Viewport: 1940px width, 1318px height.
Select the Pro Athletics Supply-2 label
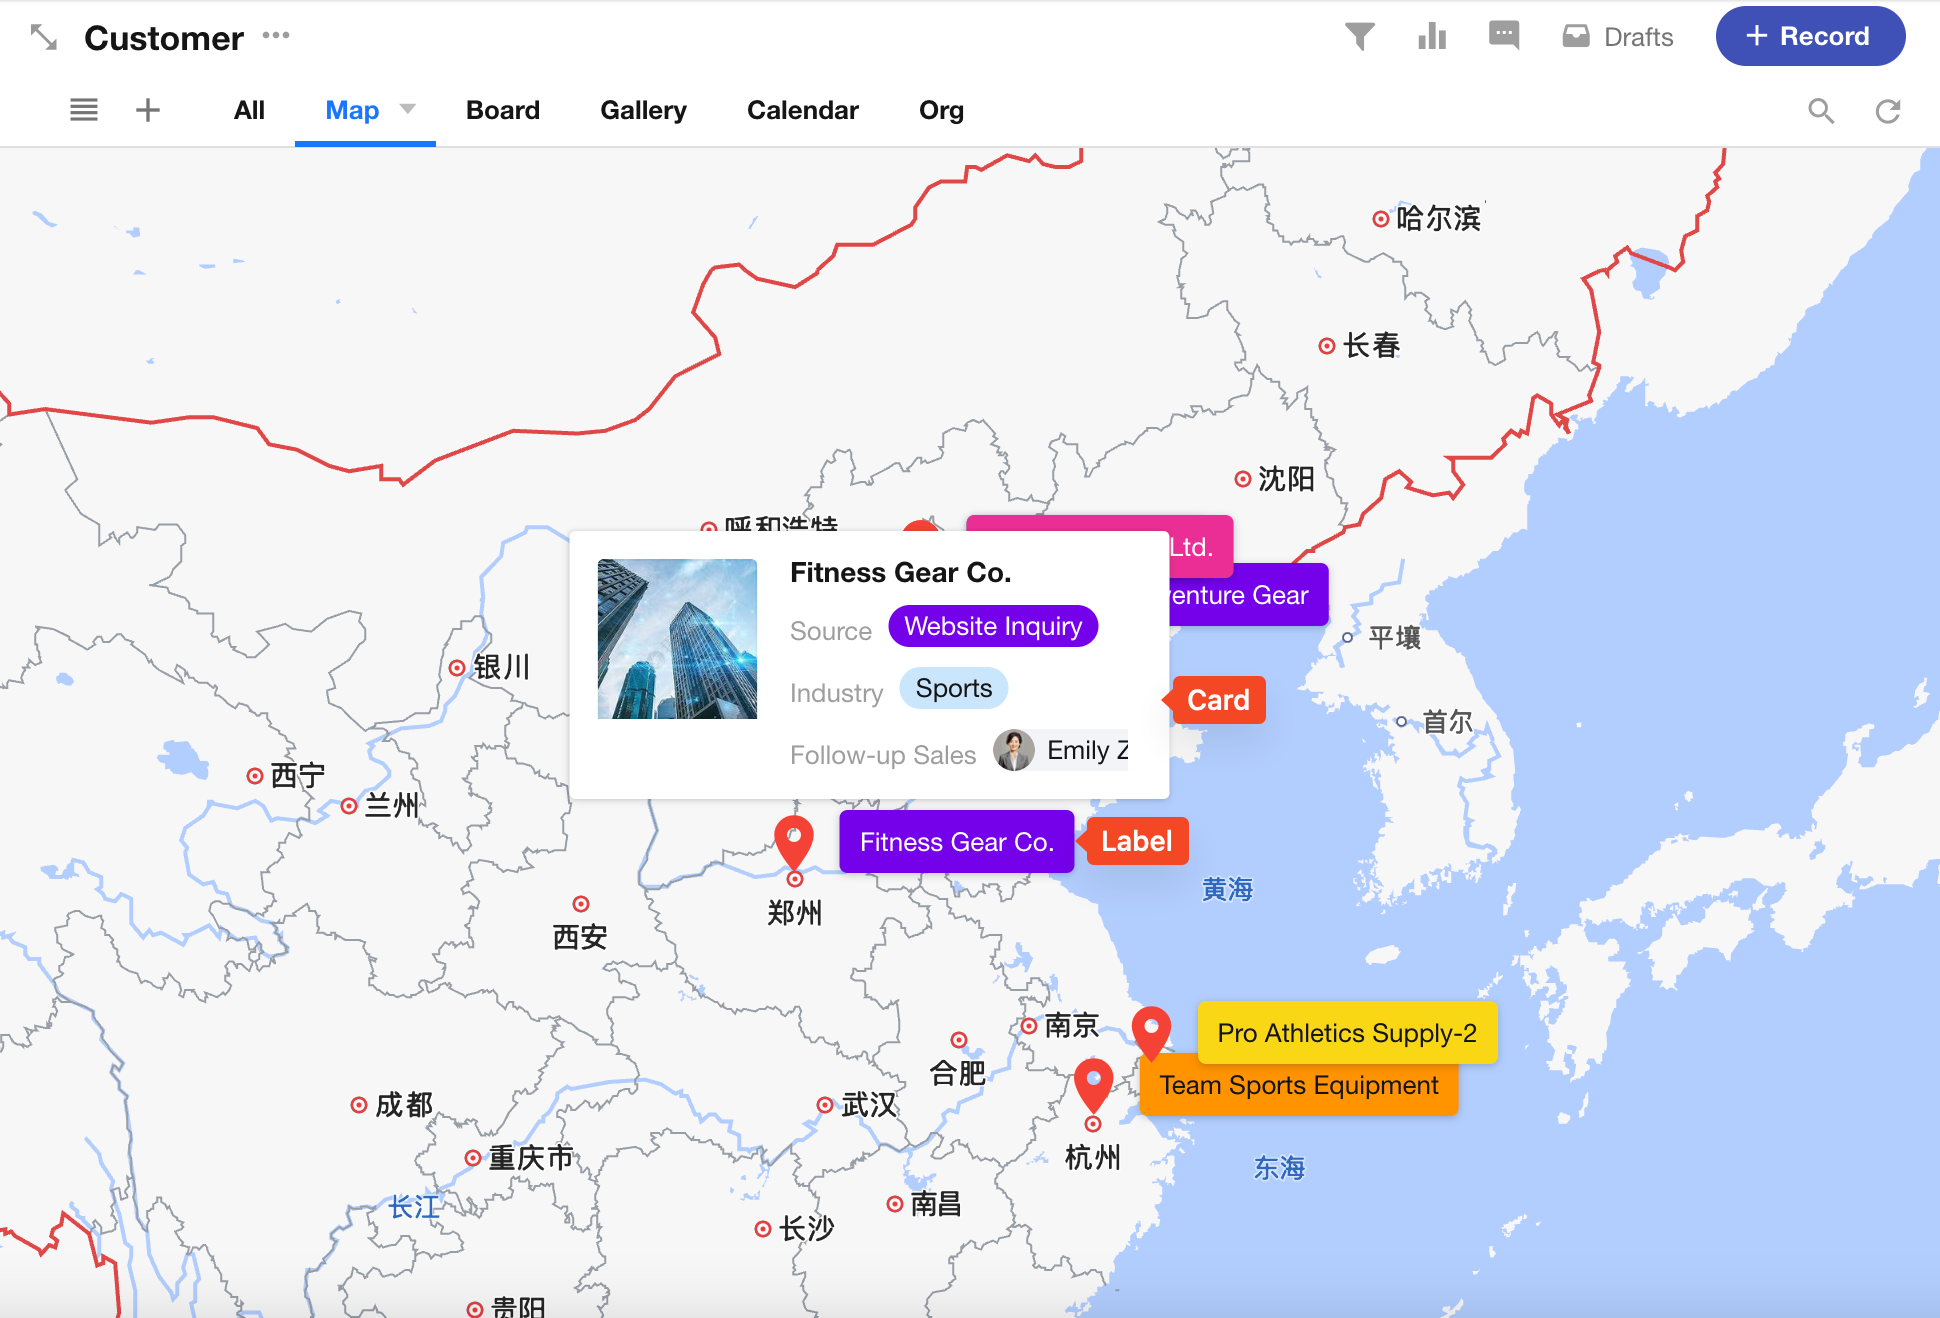point(1346,1033)
